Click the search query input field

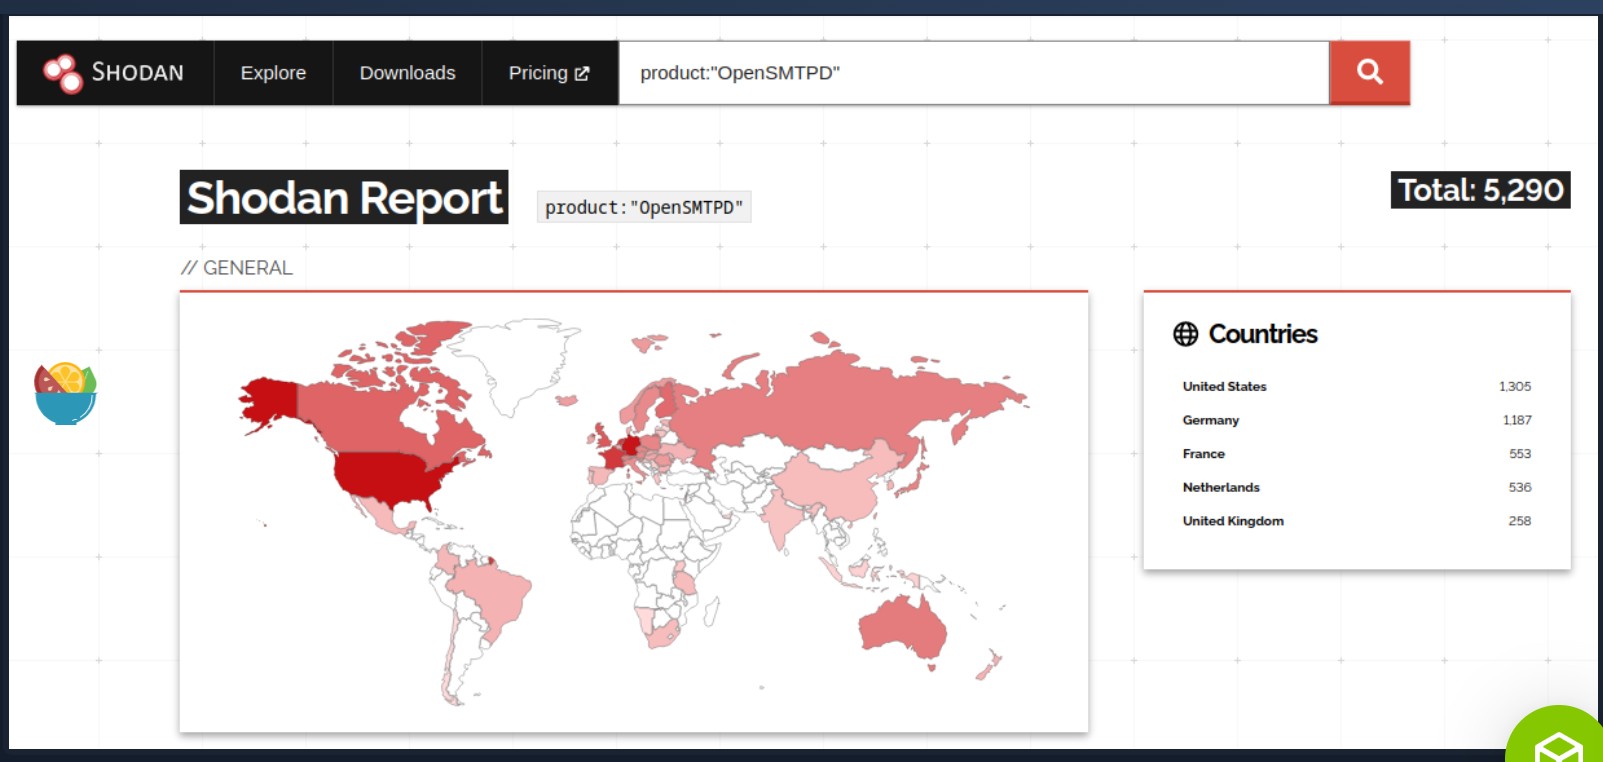973,73
